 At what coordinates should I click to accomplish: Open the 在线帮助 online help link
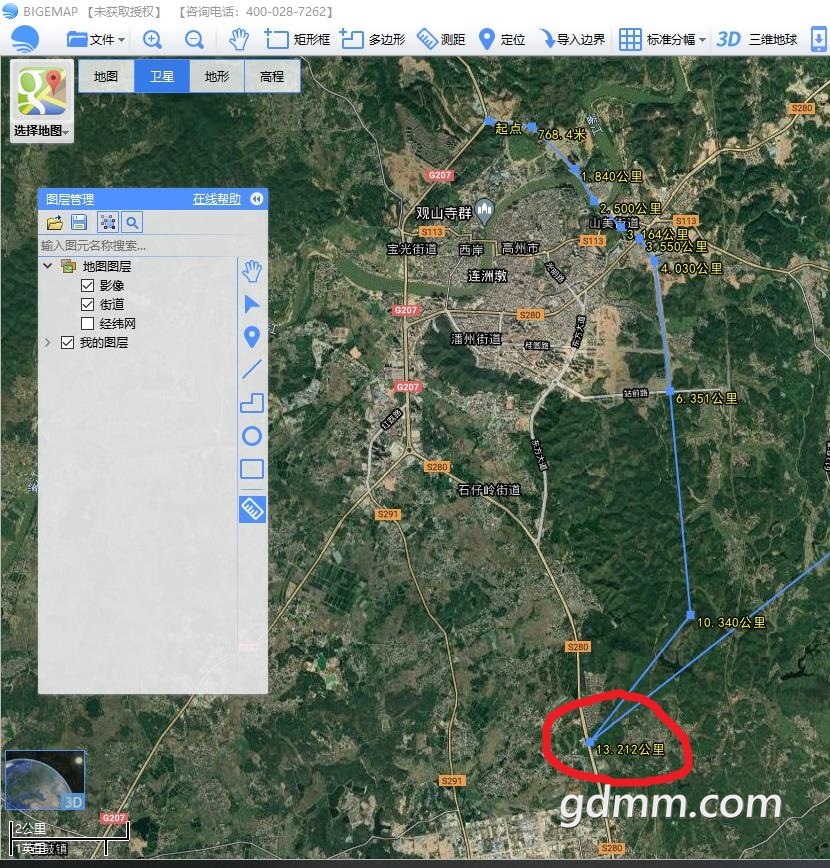coord(216,199)
